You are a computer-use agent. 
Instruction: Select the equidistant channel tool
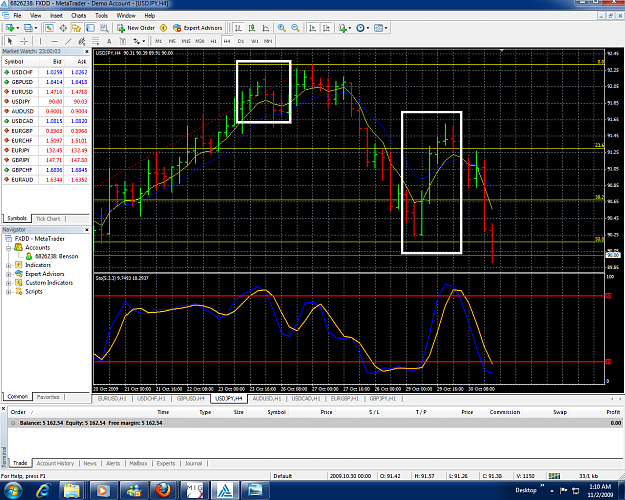[82, 41]
